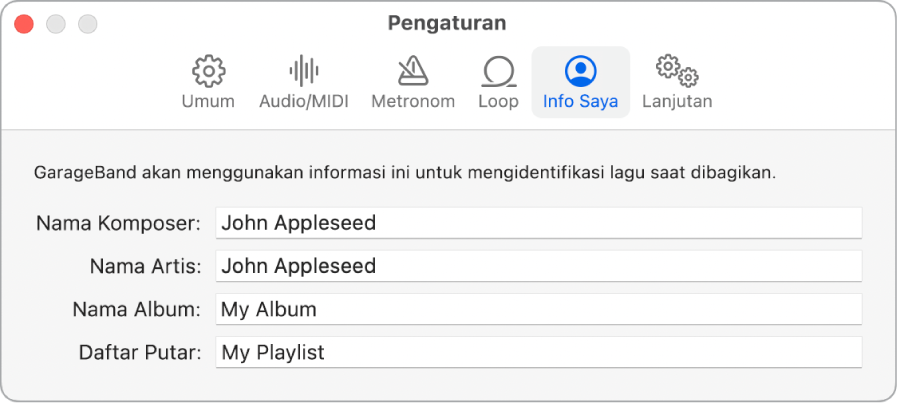This screenshot has width=899, height=404.
Task: Click the Daftar Putar field with My Playlist
Action: pyautogui.click(x=539, y=352)
